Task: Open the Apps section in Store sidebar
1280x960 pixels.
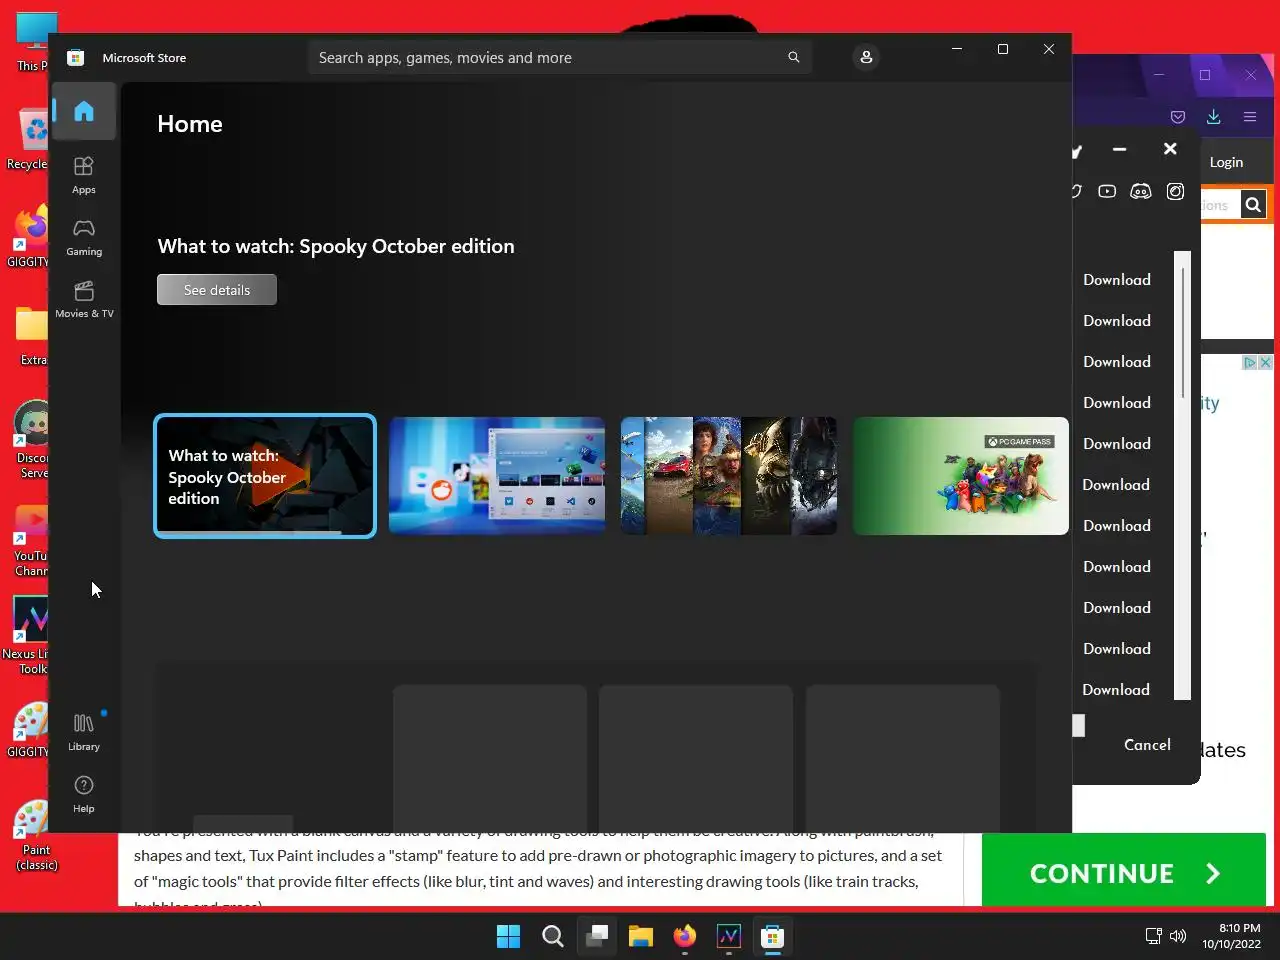Action: 84,175
